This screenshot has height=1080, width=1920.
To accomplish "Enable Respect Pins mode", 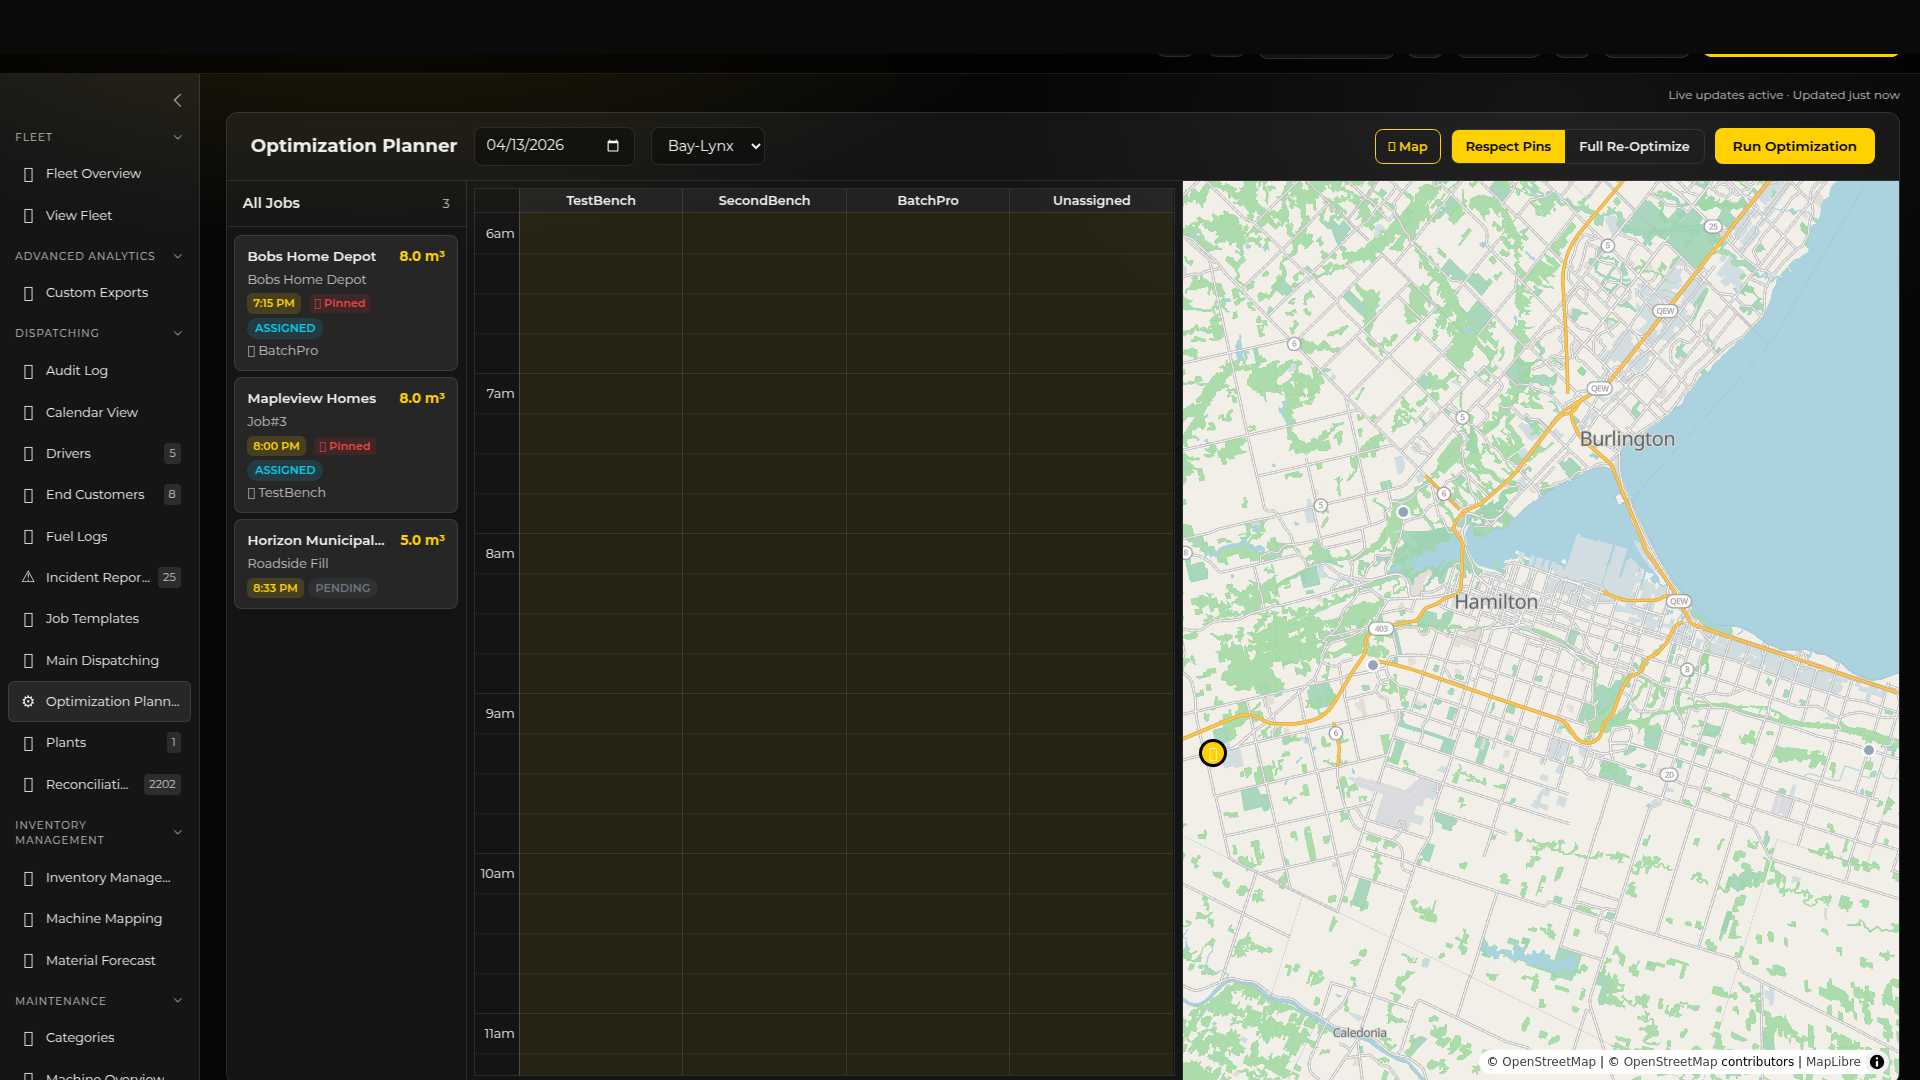I will [x=1508, y=146].
